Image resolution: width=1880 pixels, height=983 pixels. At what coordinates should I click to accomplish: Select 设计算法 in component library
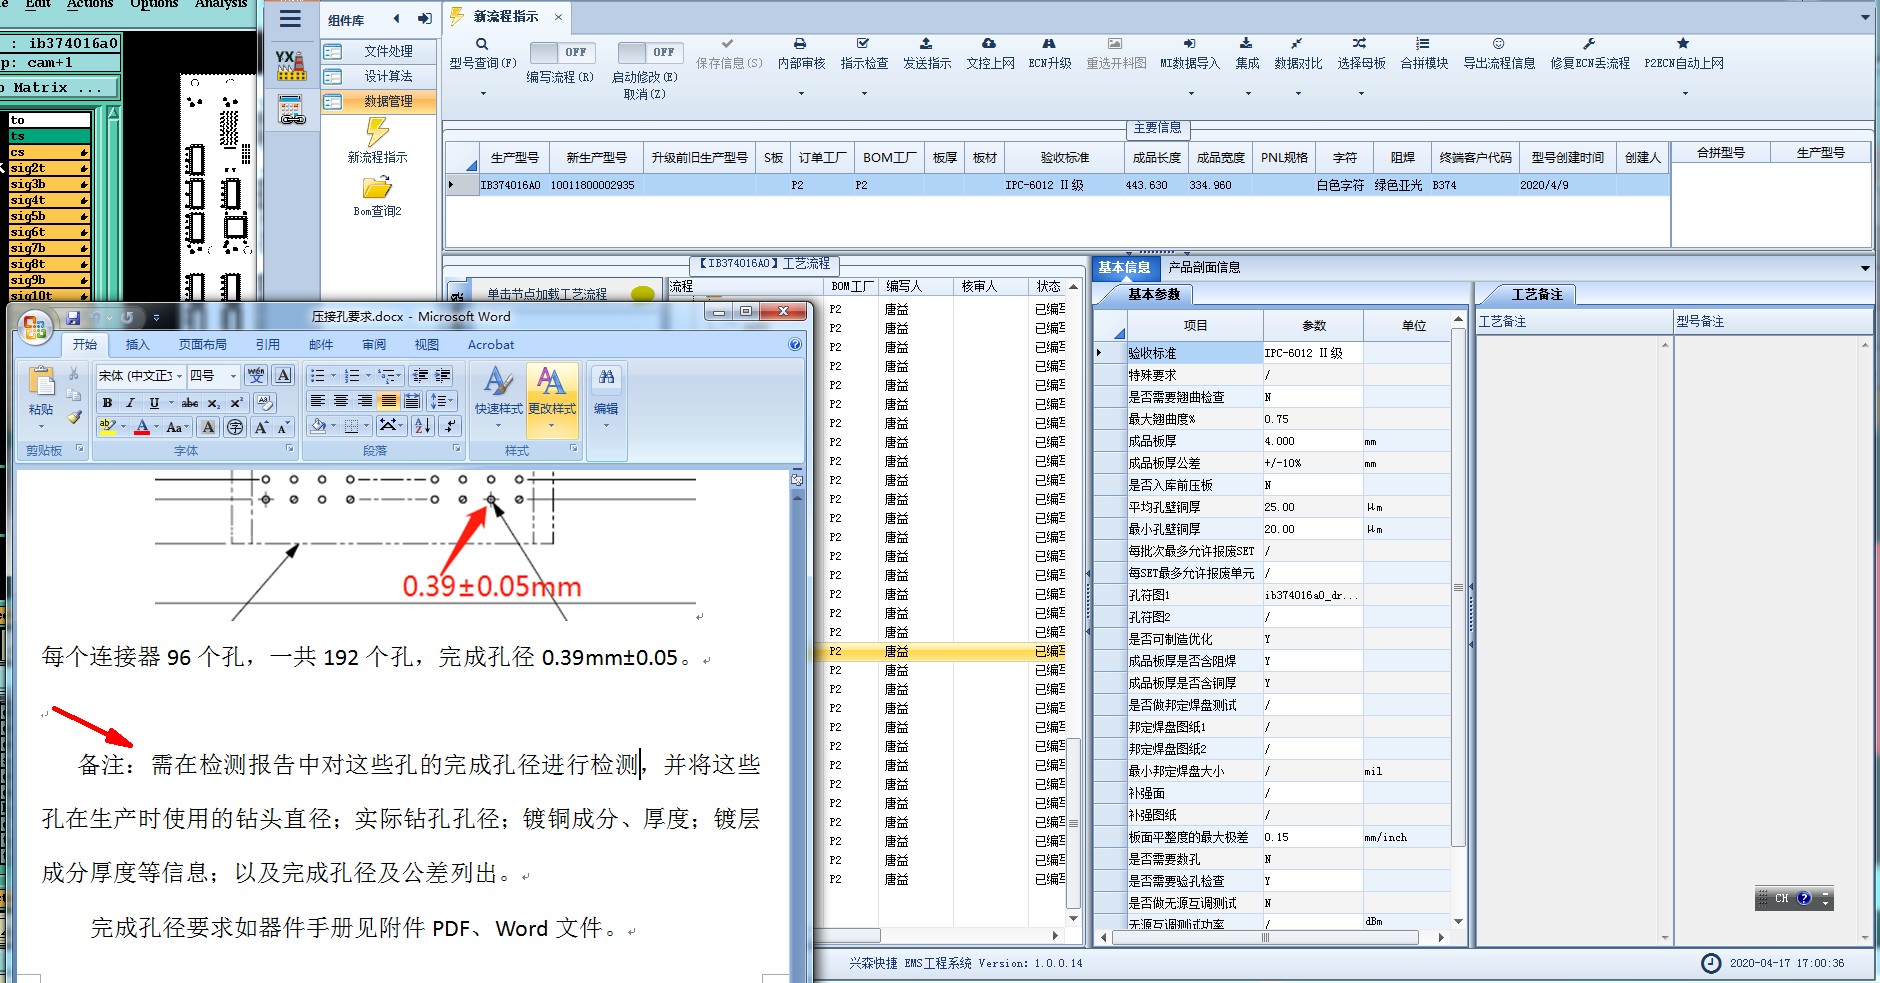(x=379, y=76)
